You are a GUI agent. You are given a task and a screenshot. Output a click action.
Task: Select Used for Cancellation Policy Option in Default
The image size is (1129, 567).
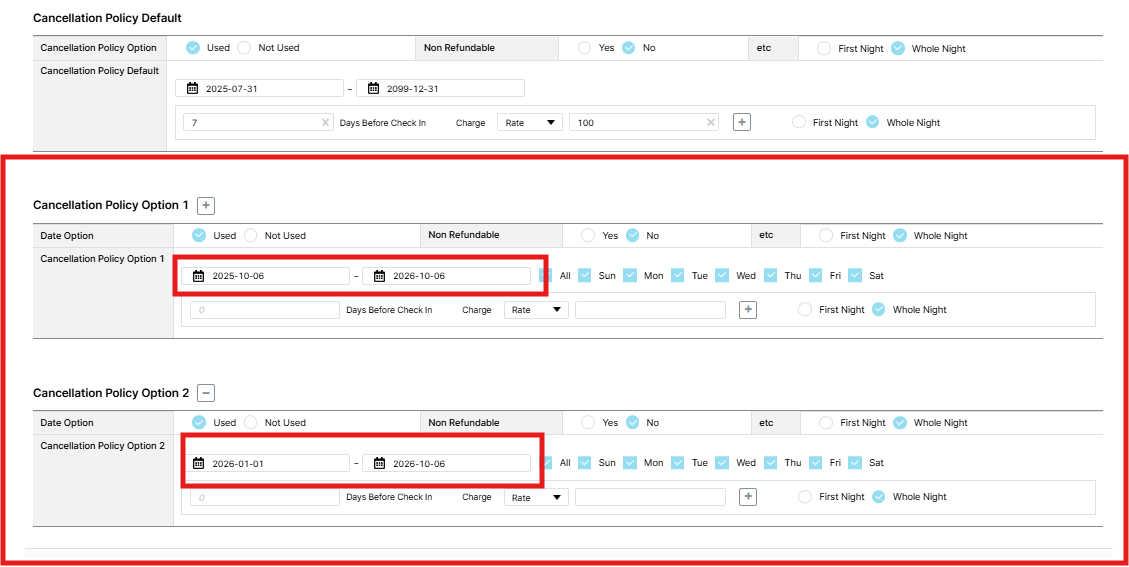(x=193, y=48)
